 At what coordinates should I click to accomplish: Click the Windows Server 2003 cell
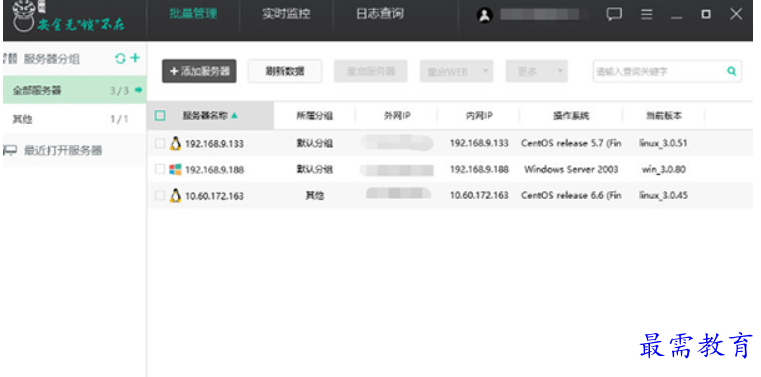pos(571,169)
